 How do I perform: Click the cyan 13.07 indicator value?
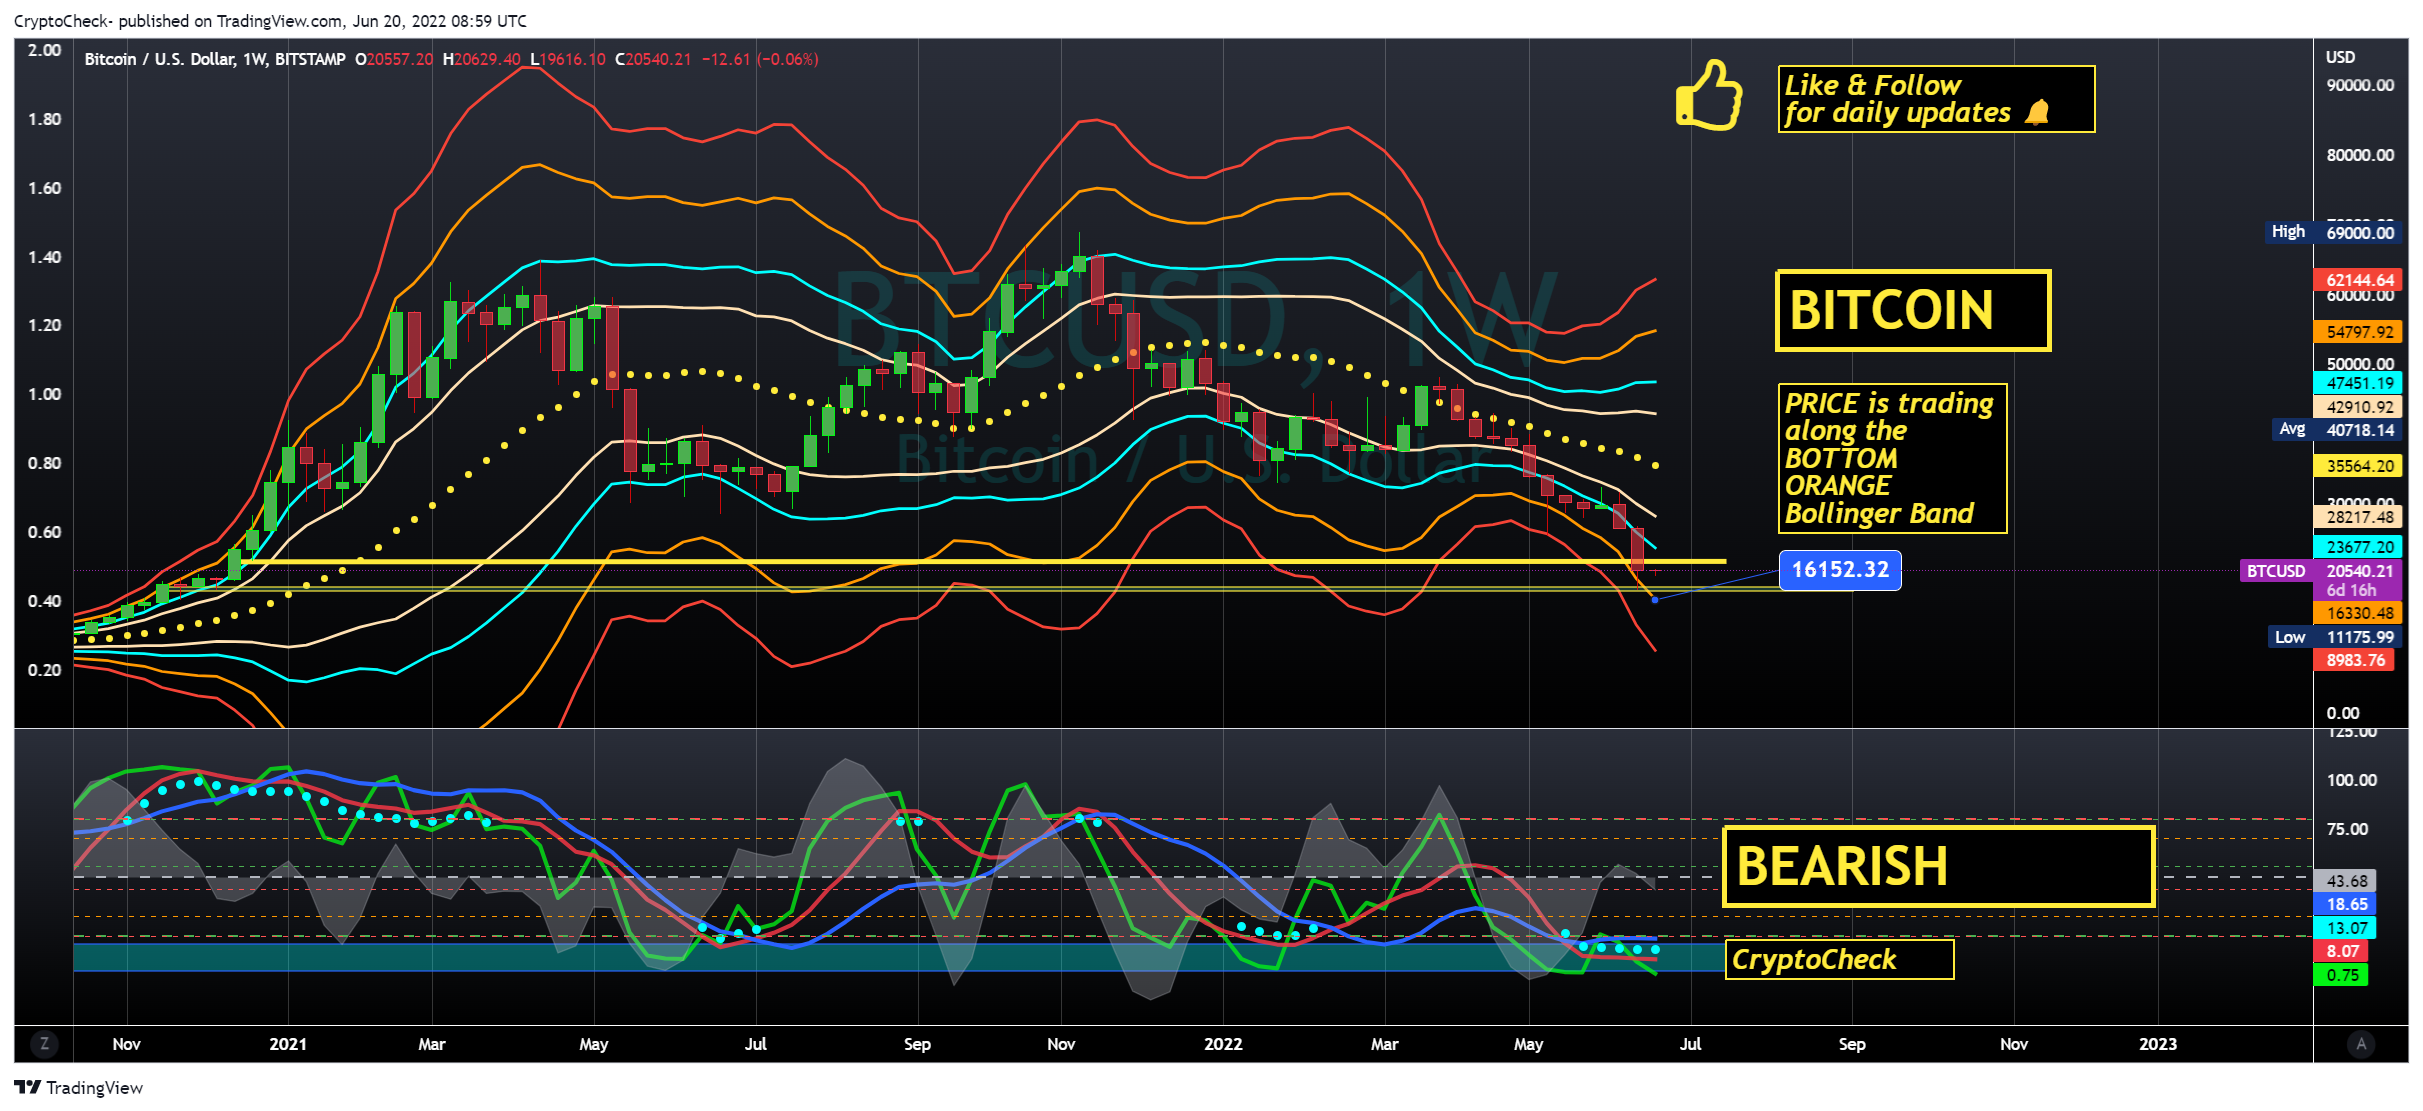2344,928
